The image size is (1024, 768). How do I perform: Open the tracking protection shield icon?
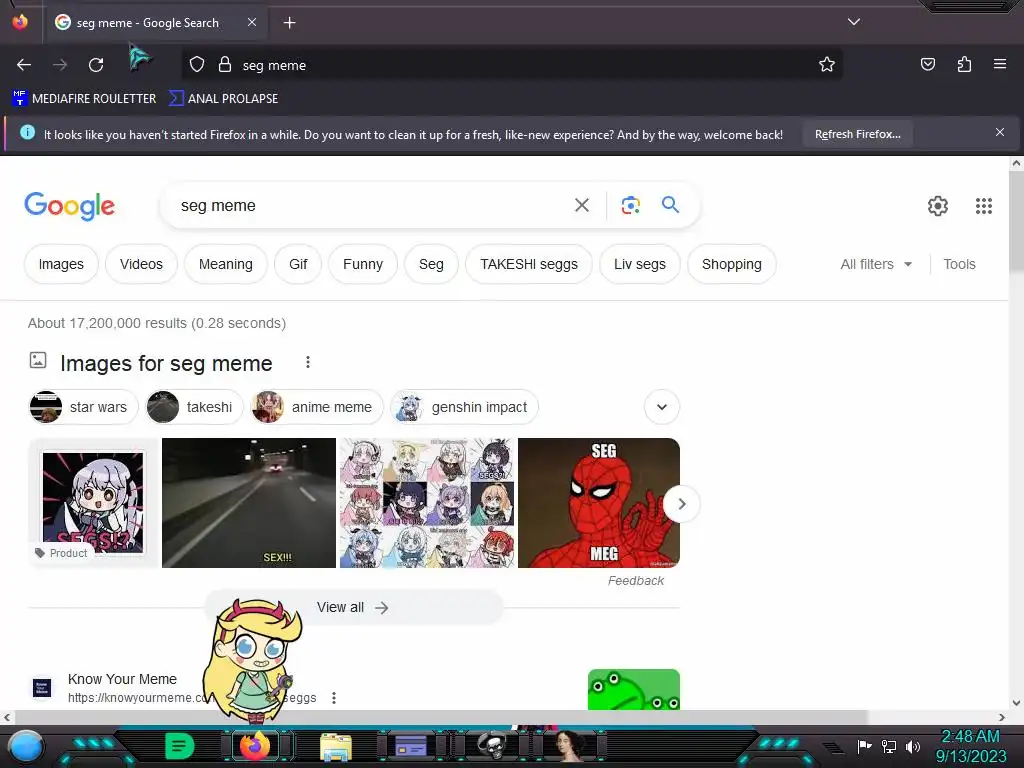point(197,65)
